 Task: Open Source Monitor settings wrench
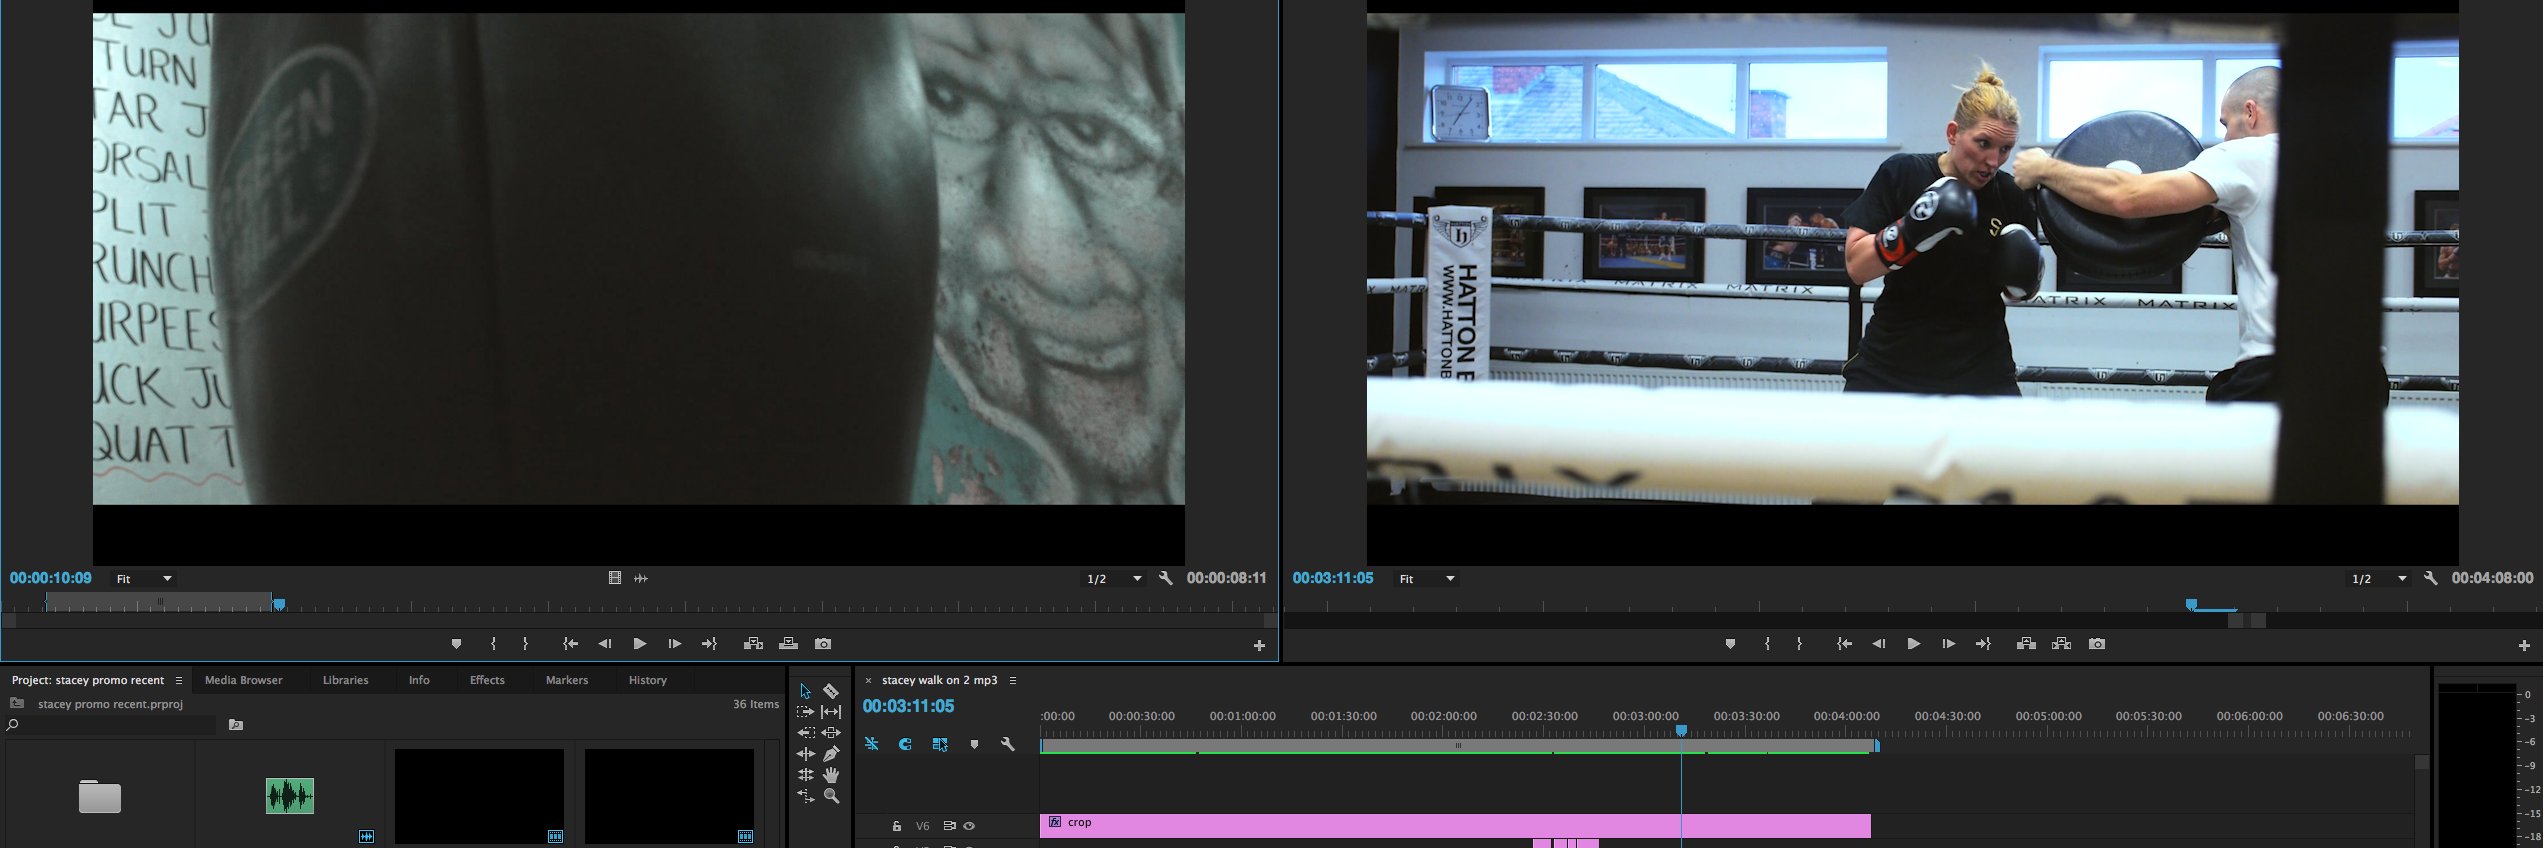coord(1166,578)
